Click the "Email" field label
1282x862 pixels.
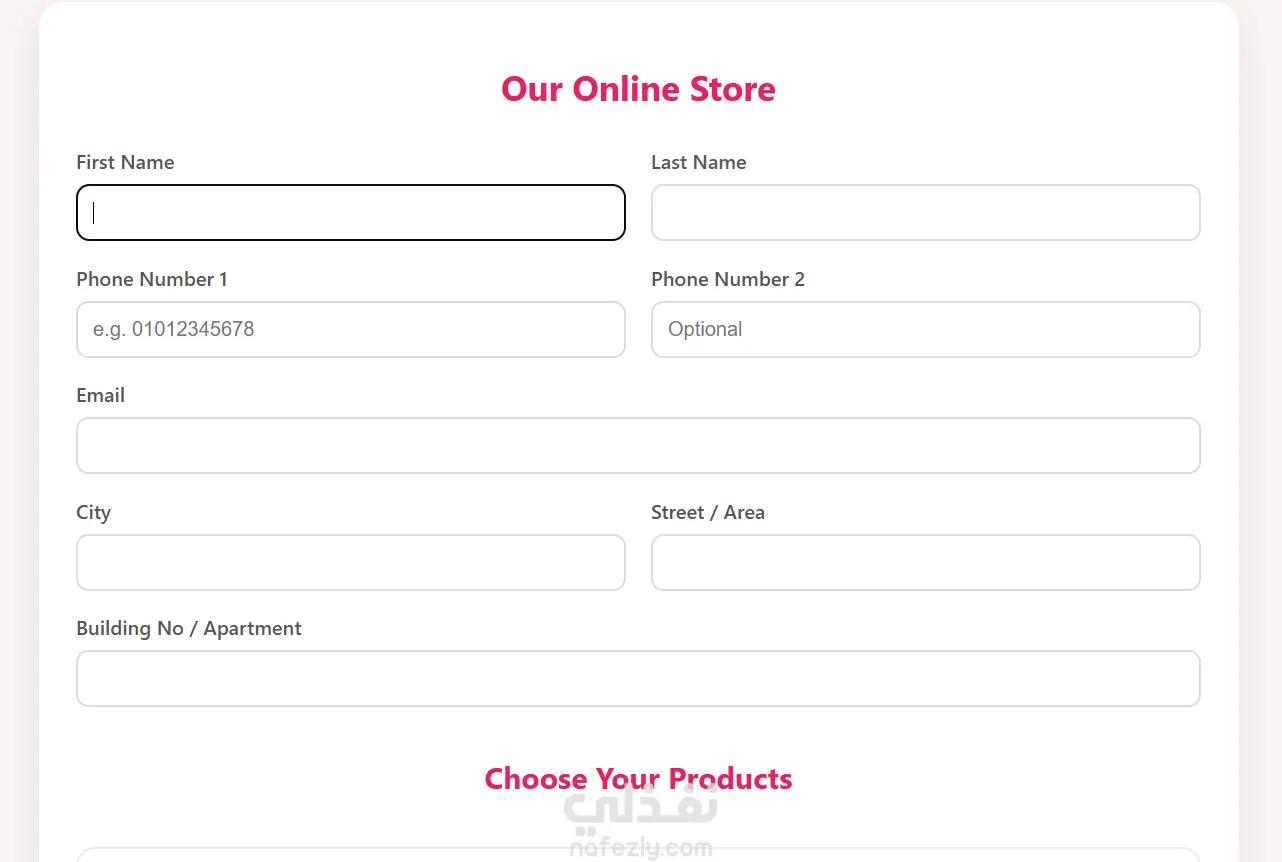(x=100, y=395)
